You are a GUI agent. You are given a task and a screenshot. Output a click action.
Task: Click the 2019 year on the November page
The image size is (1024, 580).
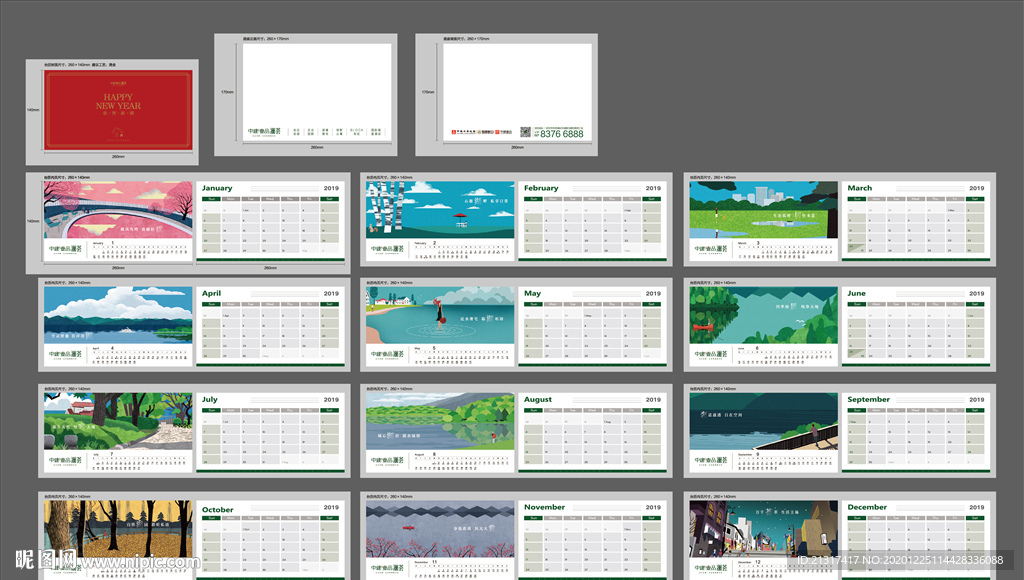coord(653,508)
